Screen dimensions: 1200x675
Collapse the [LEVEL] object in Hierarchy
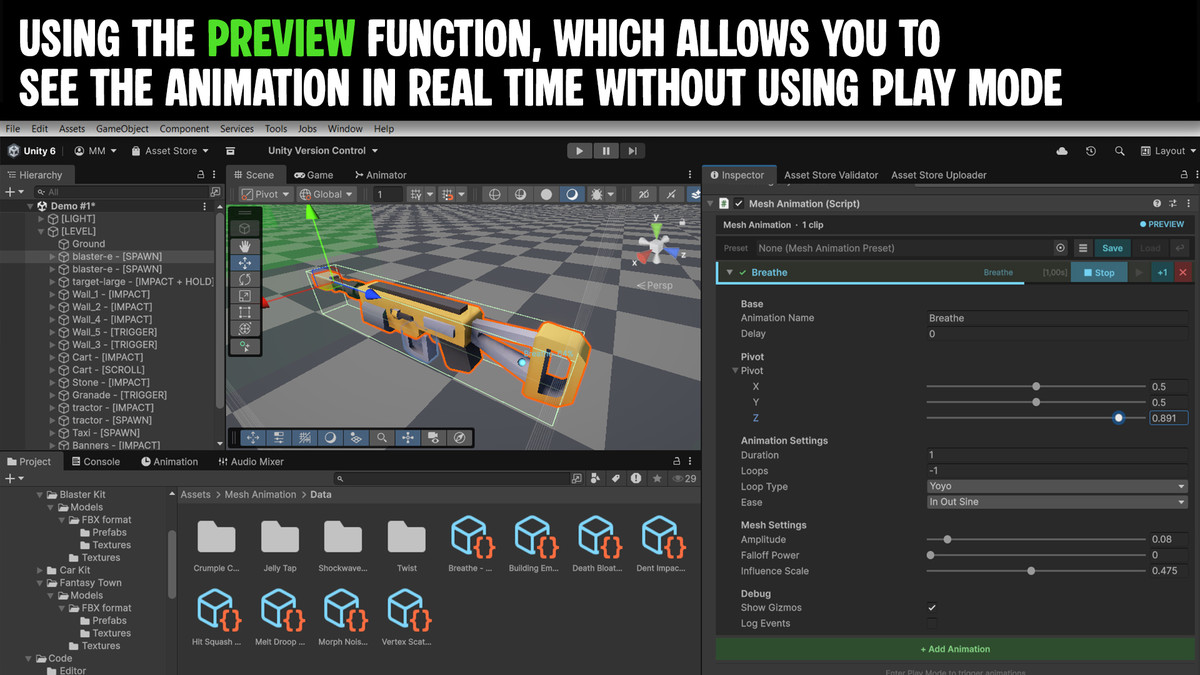[x=42, y=231]
